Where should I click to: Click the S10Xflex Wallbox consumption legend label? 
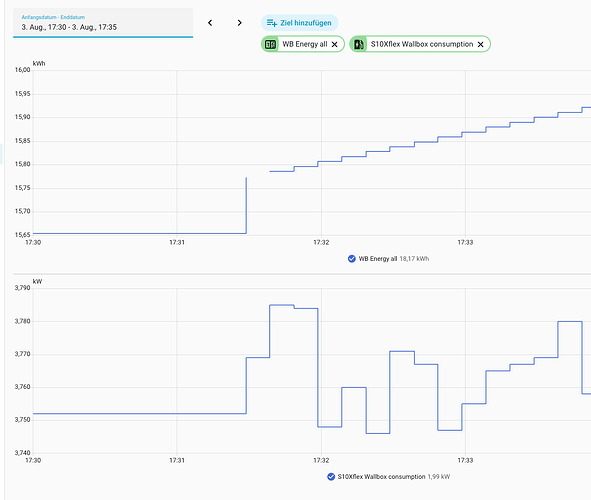[381, 477]
